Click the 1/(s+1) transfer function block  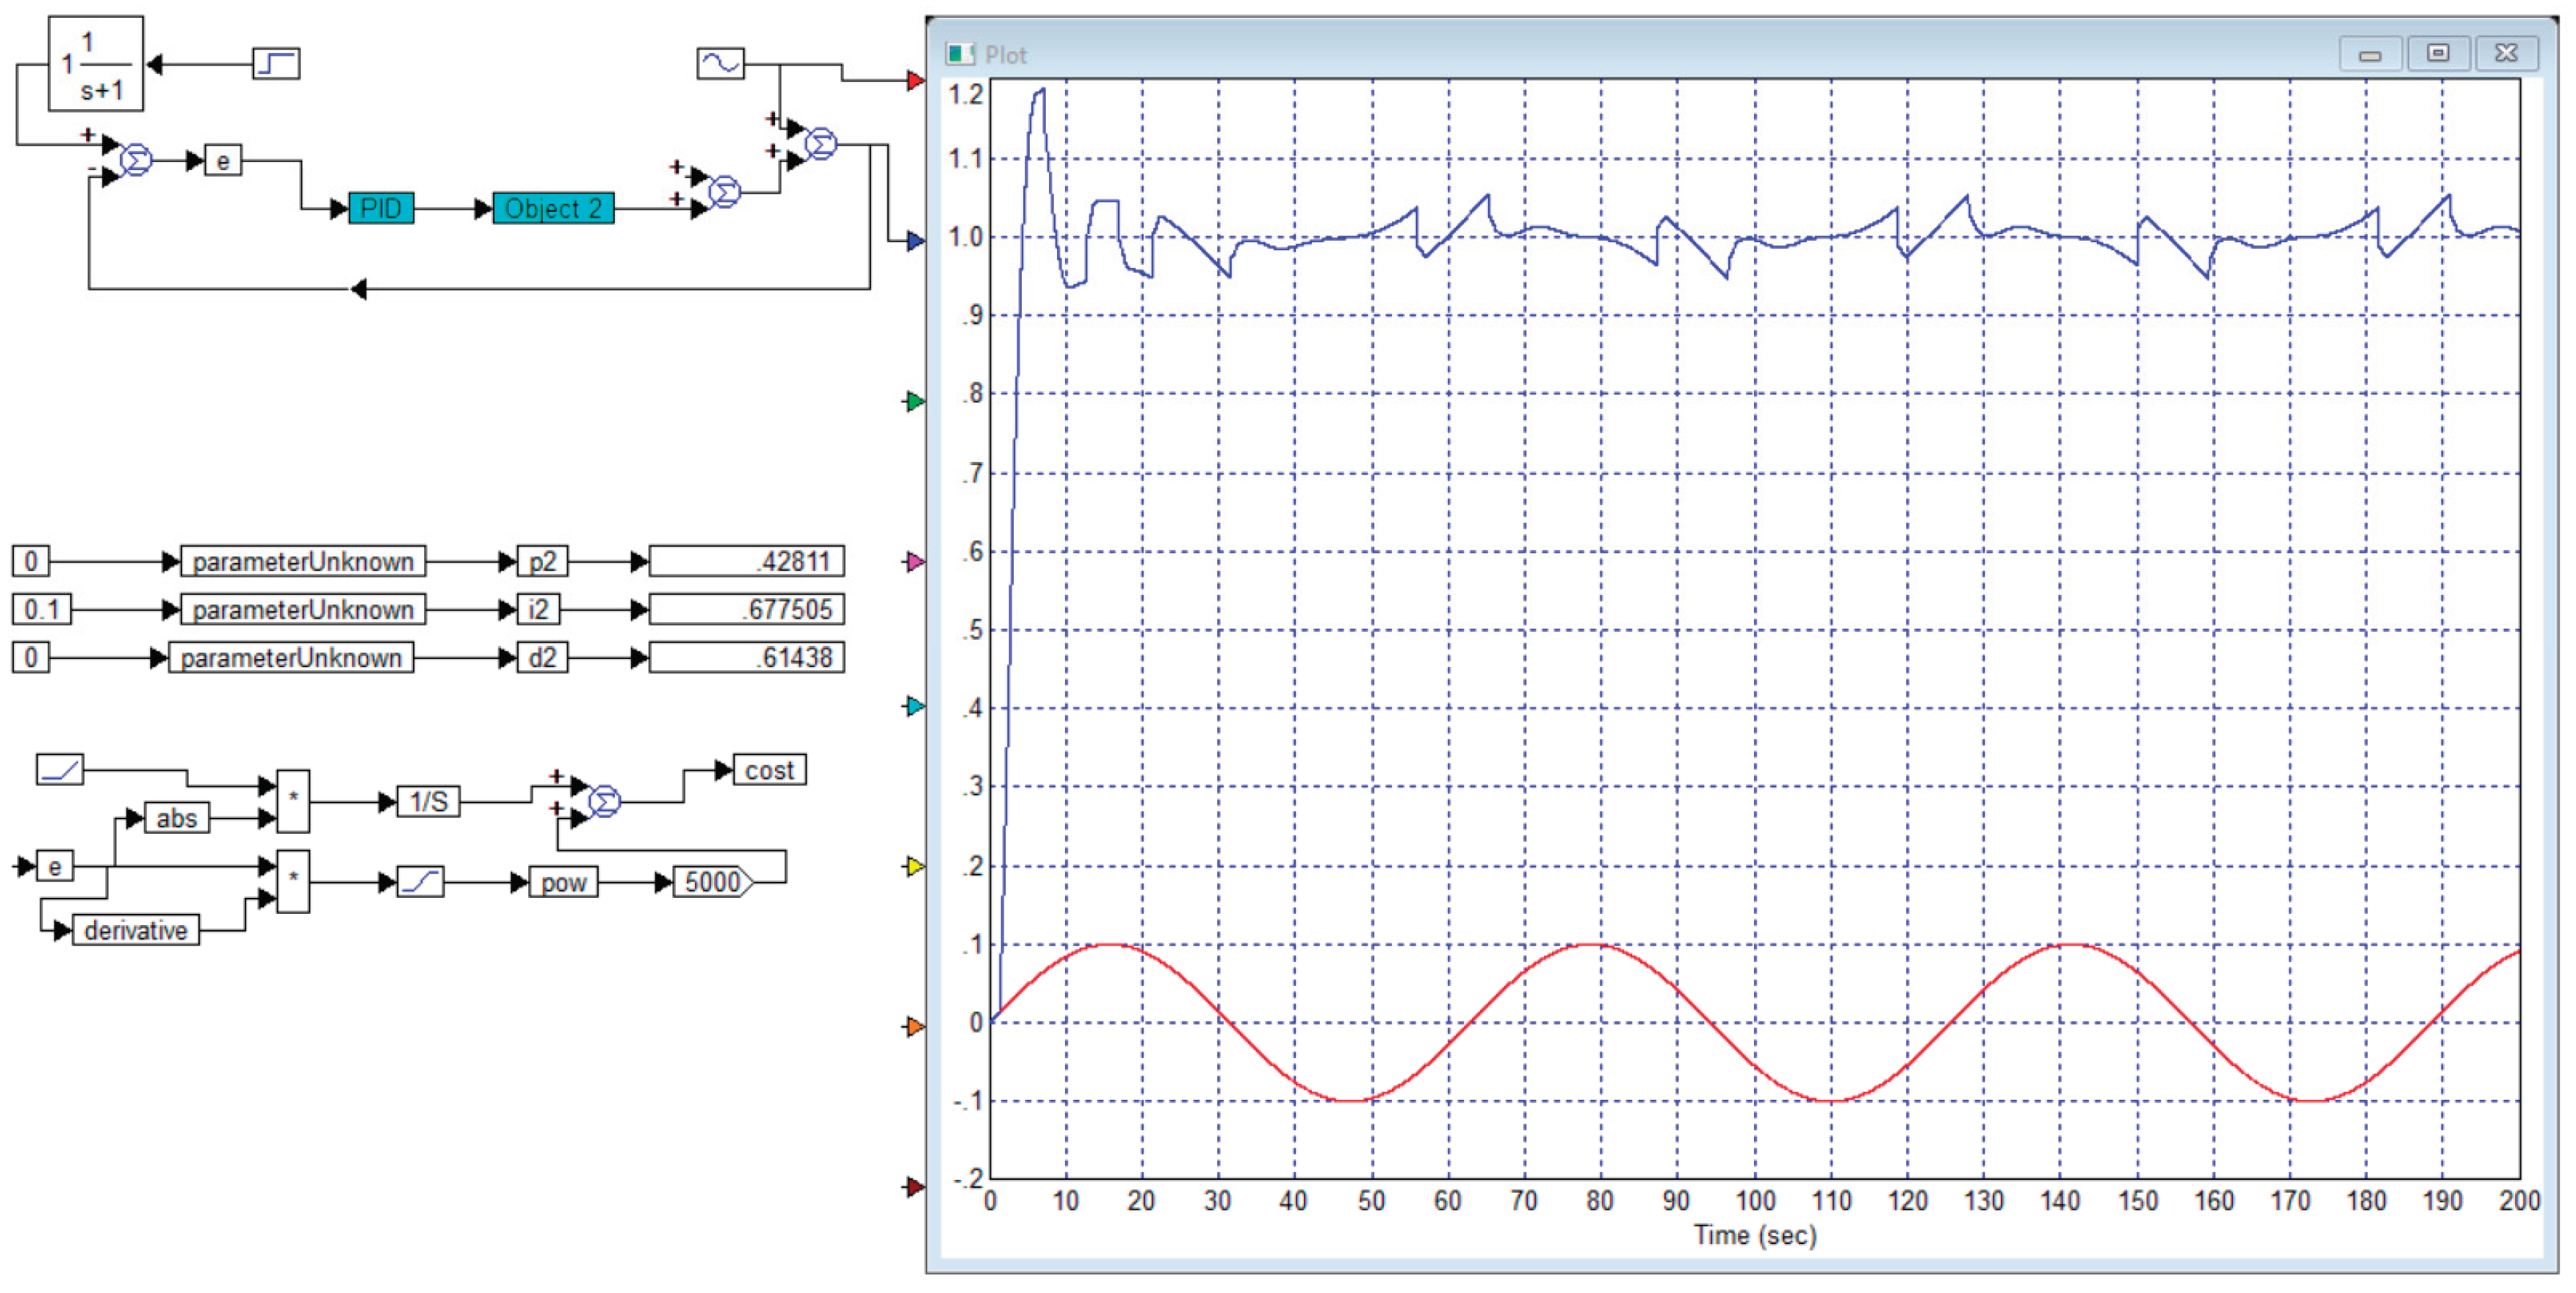[96, 64]
